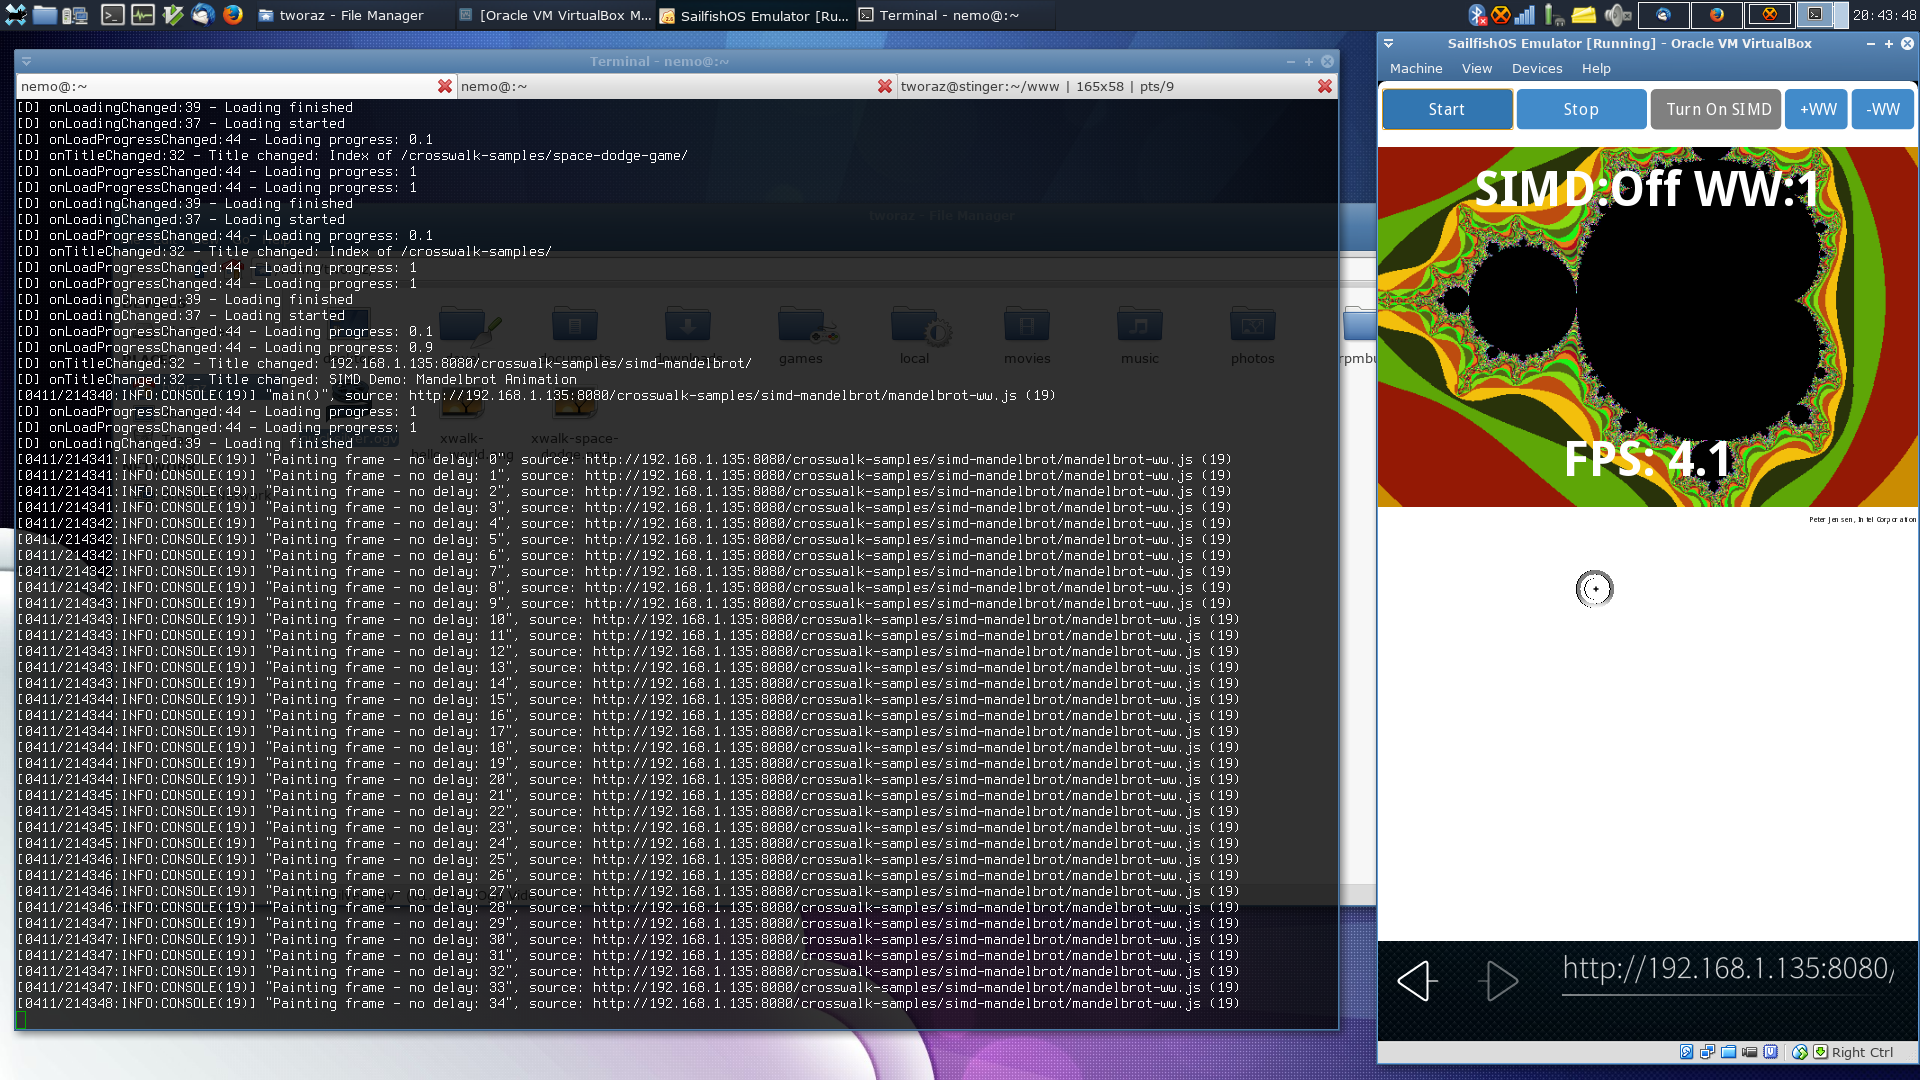The width and height of the screenshot is (1920, 1080).
Task: Click the Bluetooth tray icon
Action: pyautogui.click(x=1477, y=15)
